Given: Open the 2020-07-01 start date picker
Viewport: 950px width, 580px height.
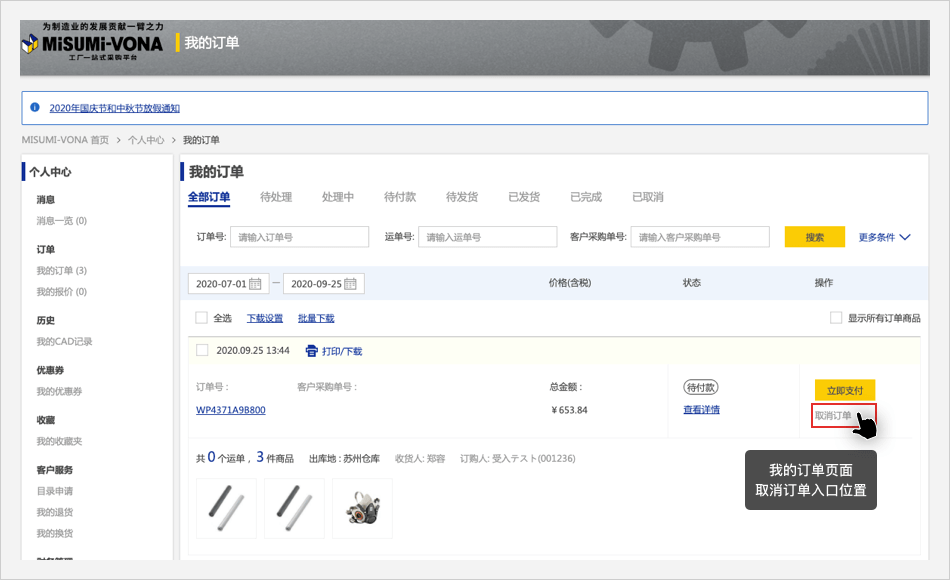Looking at the screenshot, I should click(221, 284).
